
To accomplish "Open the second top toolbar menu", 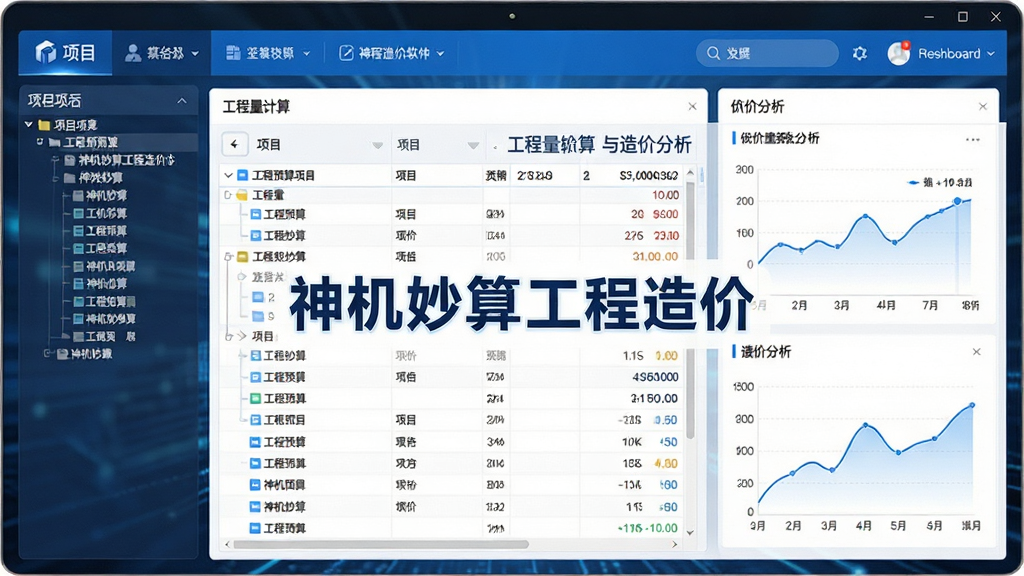I will point(268,53).
